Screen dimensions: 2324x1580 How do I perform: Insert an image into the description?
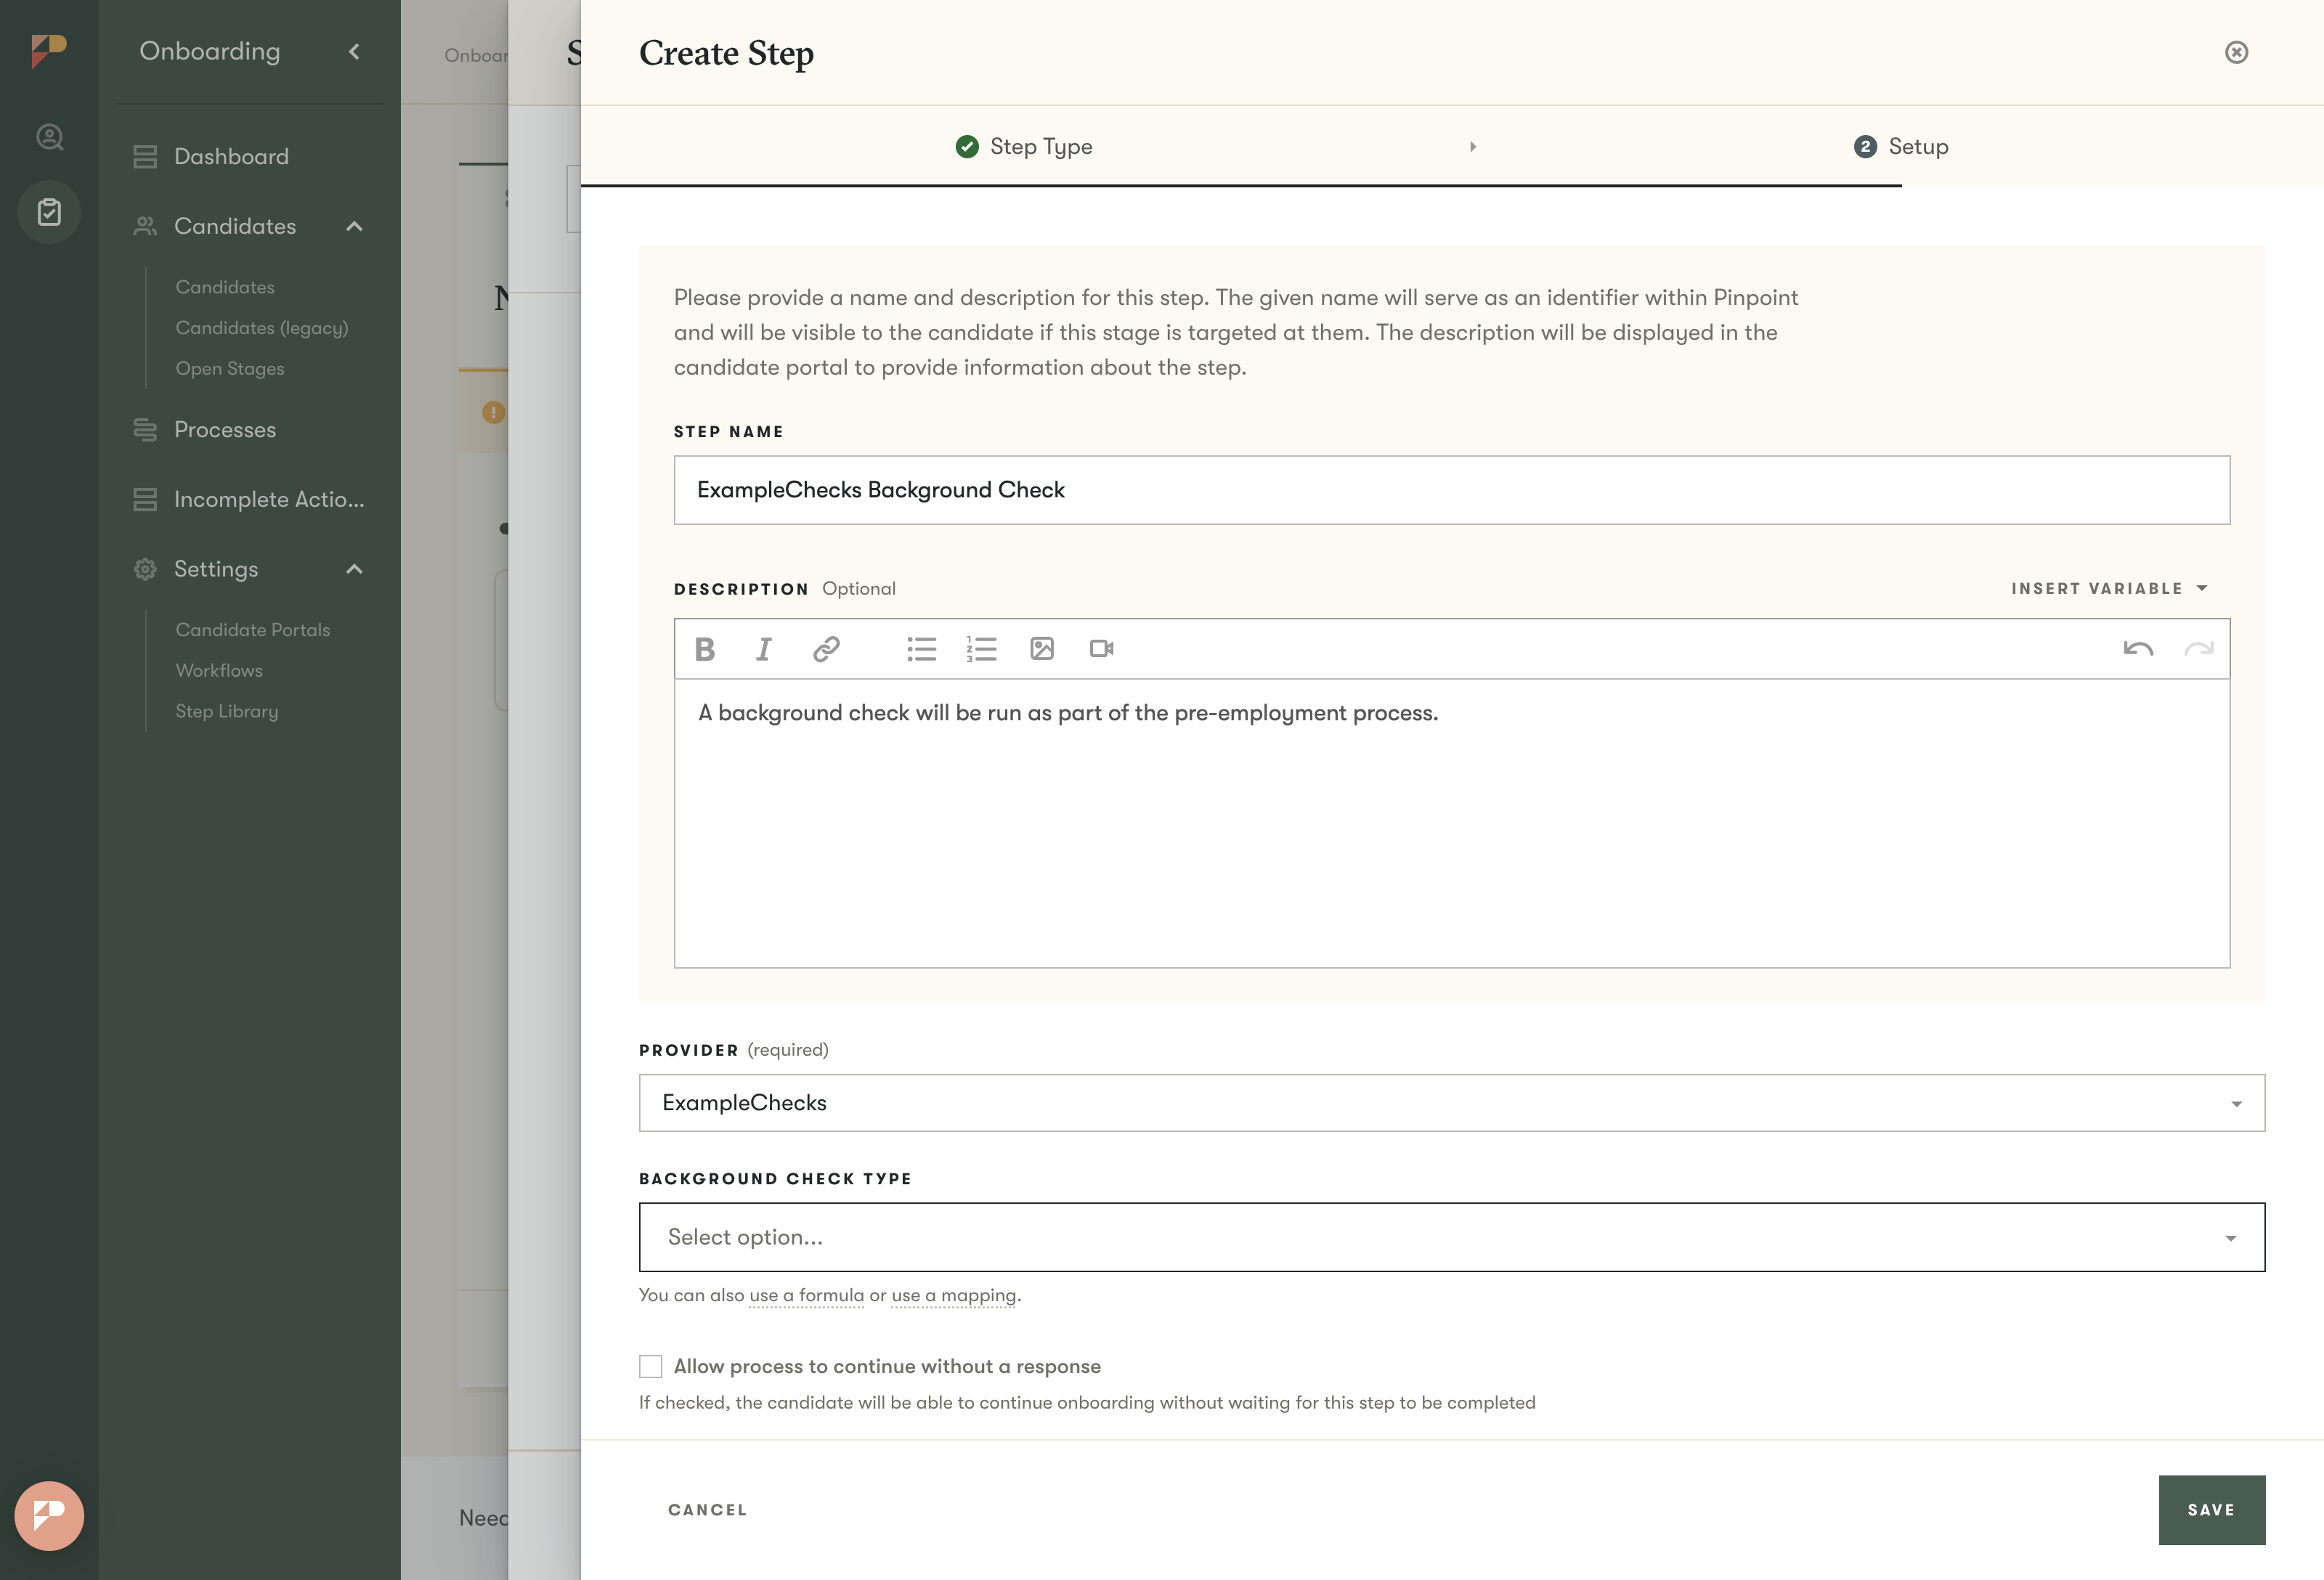point(1041,649)
